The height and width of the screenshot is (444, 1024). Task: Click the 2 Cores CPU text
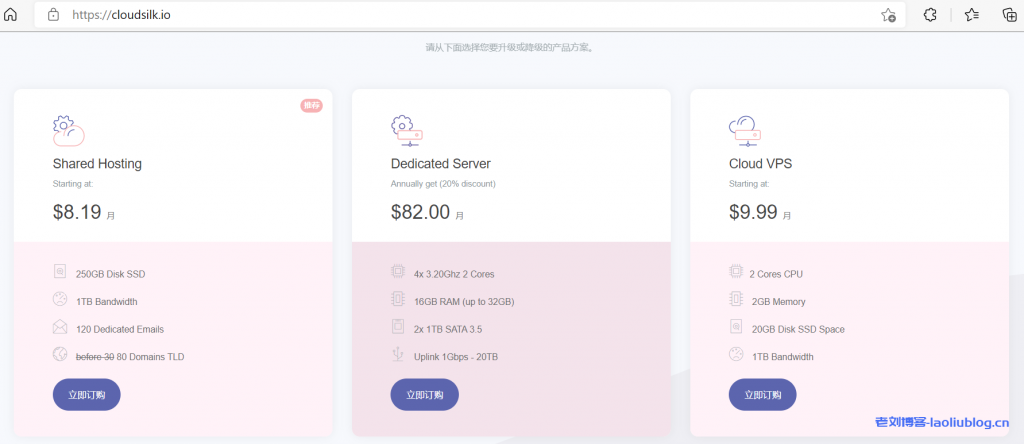tap(777, 274)
